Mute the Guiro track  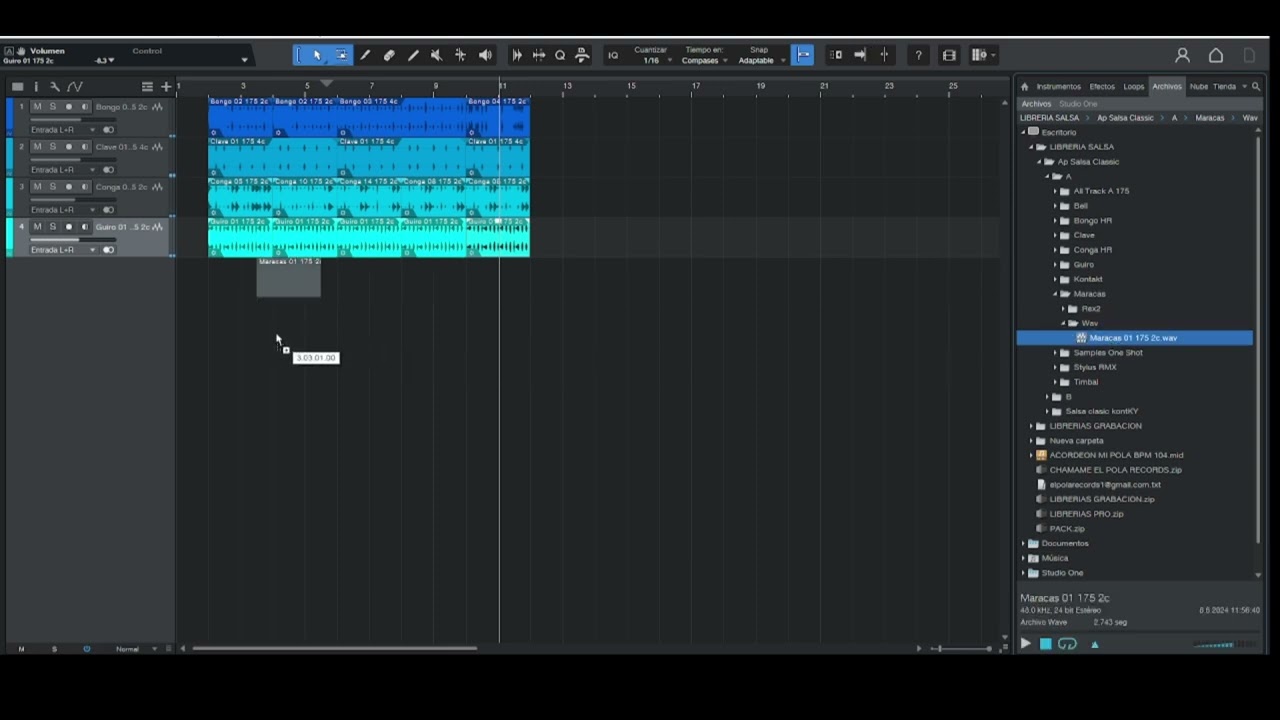pyautogui.click(x=37, y=227)
